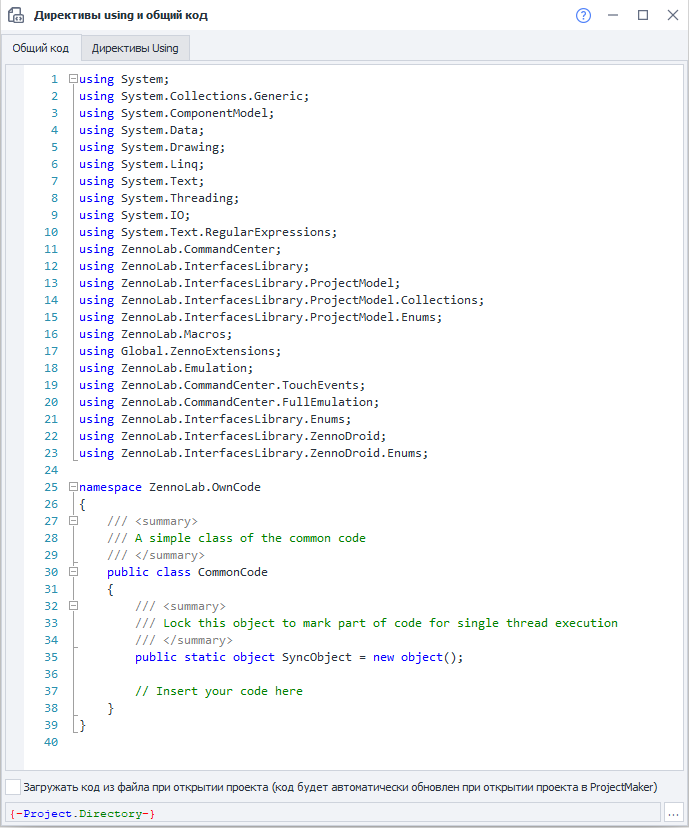The height and width of the screenshot is (828, 689).
Task: Maximize the directives and common code window
Action: [x=642, y=16]
